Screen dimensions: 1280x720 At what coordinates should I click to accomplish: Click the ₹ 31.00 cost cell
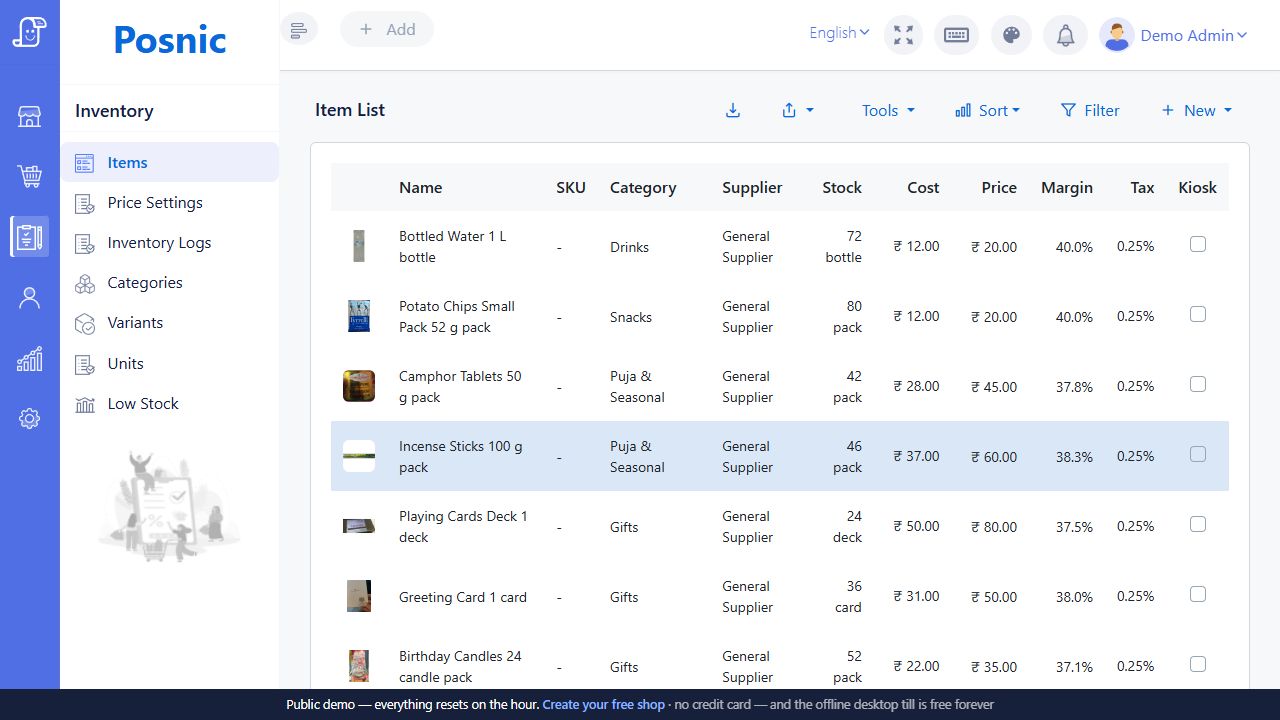coord(916,596)
